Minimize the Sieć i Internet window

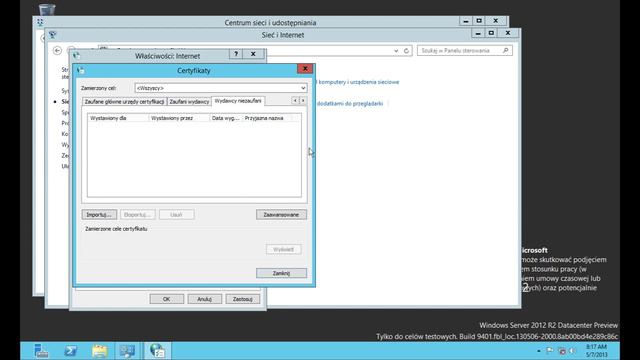pos(478,33)
